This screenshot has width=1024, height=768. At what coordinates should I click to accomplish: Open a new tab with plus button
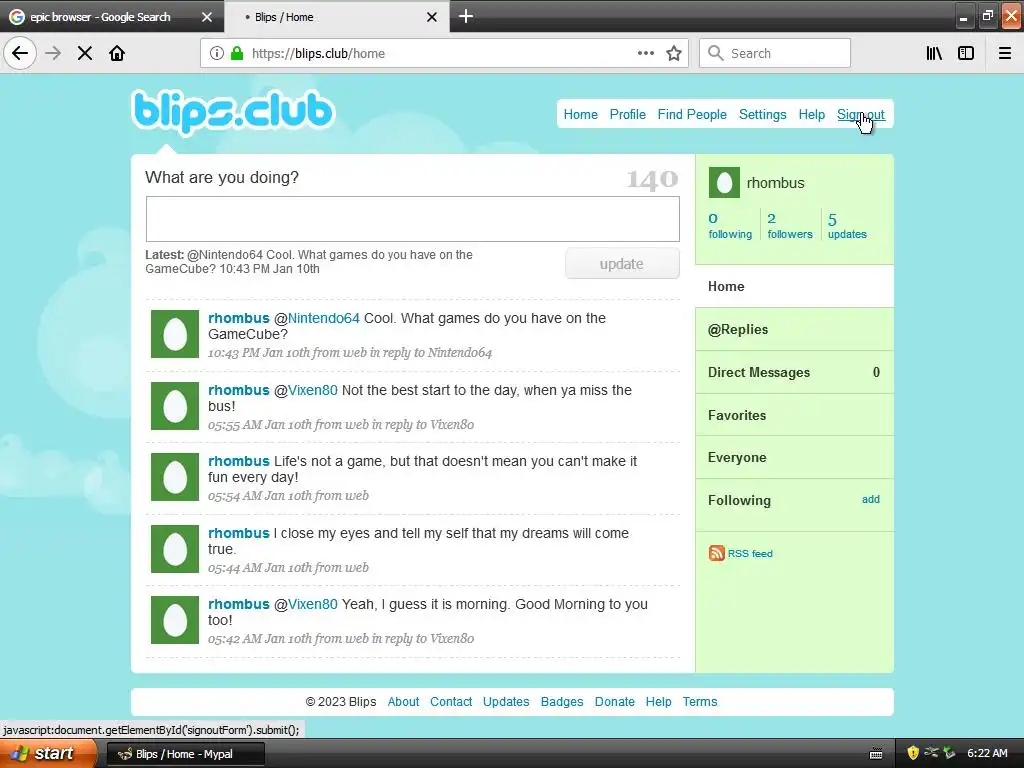coord(466,16)
